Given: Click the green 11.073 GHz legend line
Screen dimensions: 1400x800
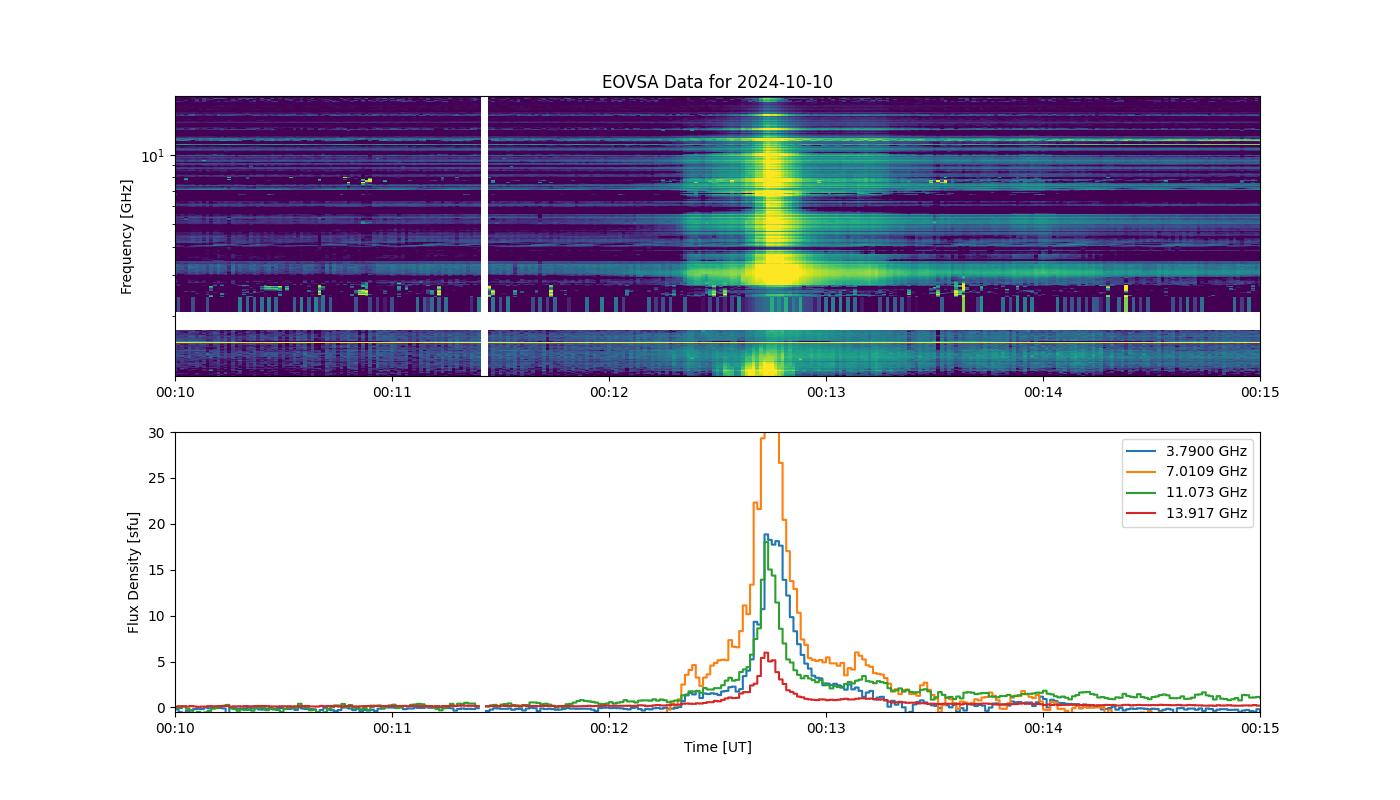Looking at the screenshot, I should 1143,493.
